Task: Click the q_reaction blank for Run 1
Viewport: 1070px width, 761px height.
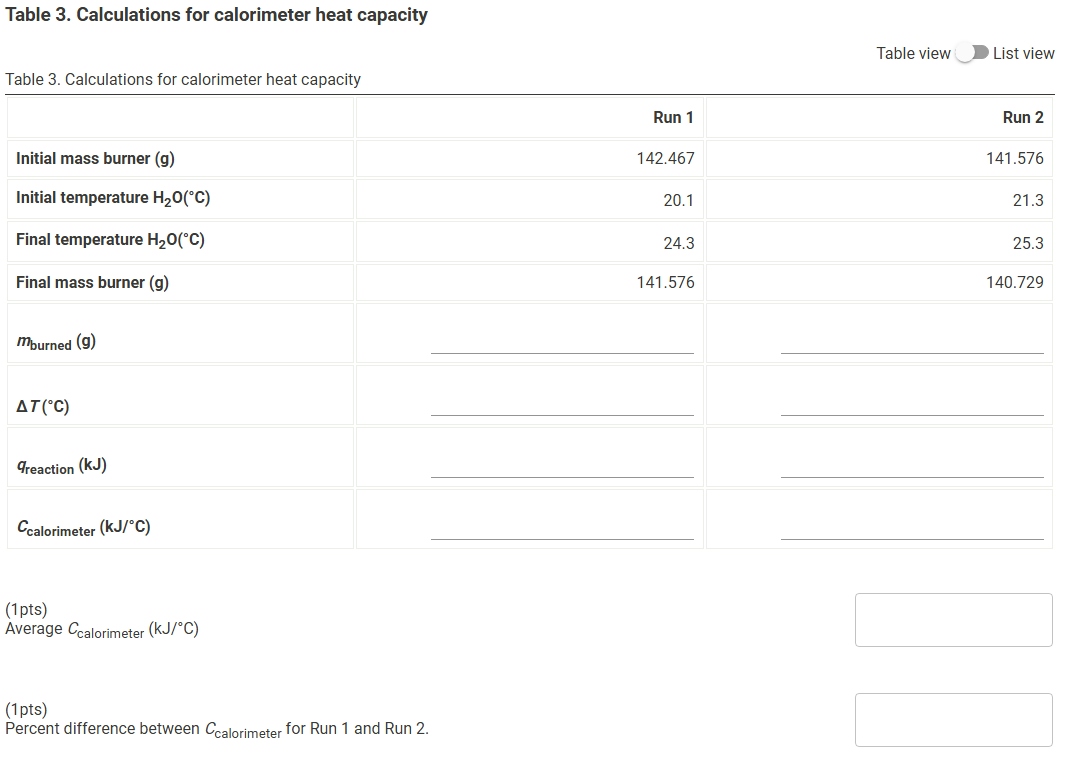Action: [562, 475]
